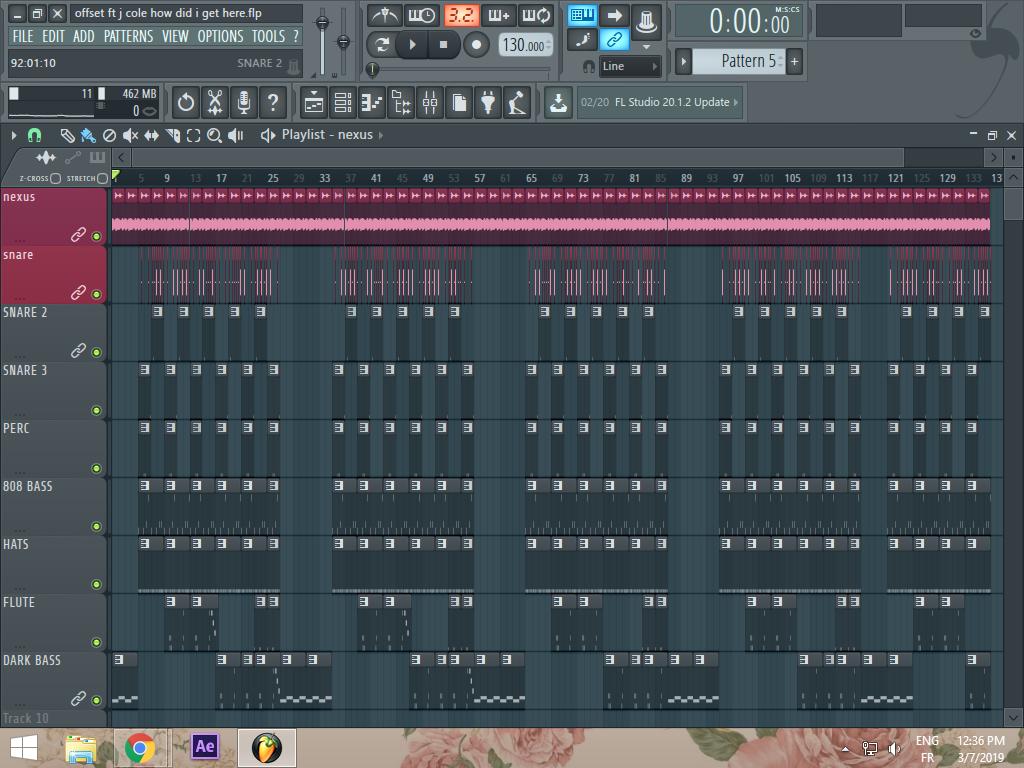
Task: Open the PATTERNS menu
Action: tap(129, 36)
